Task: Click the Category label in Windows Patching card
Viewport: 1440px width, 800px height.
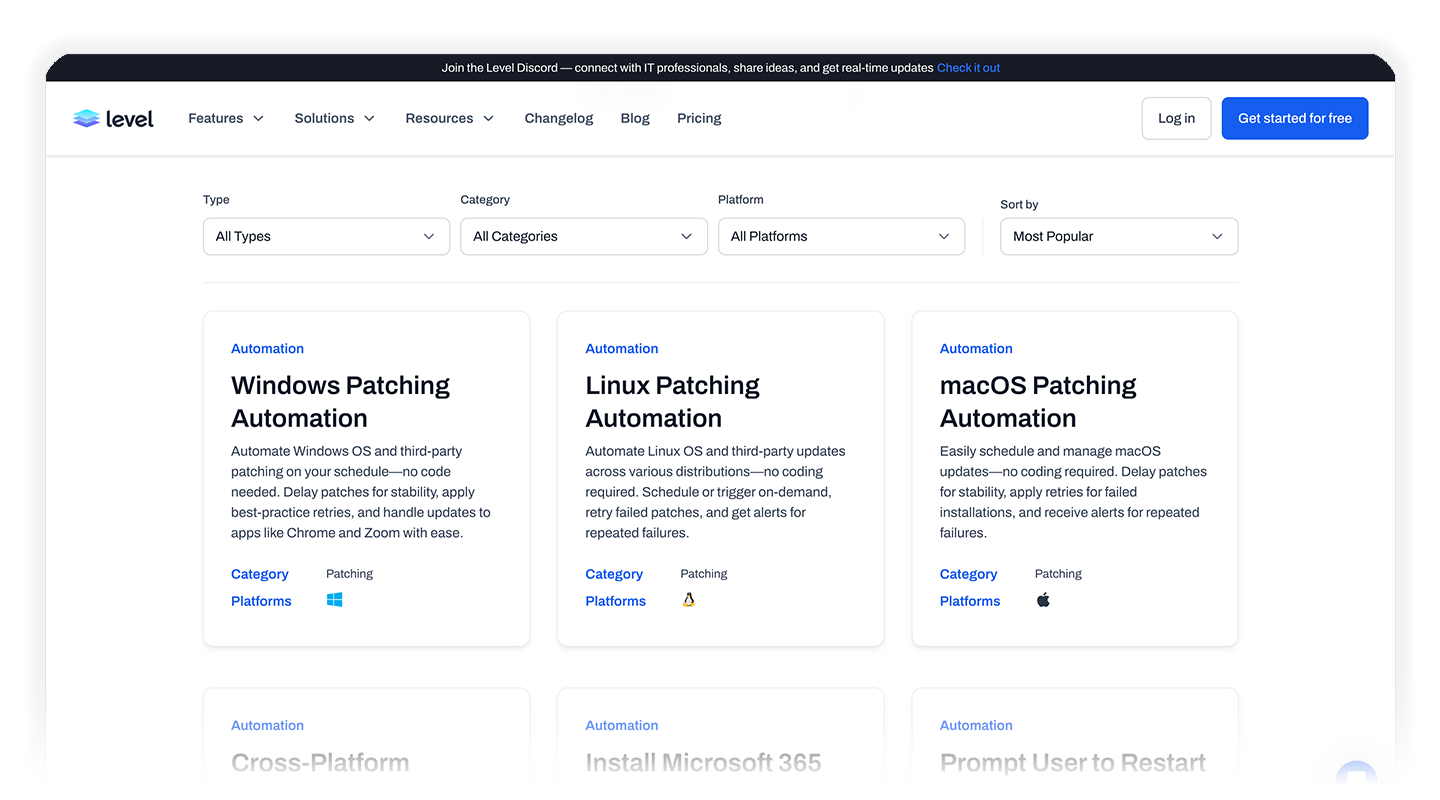Action: click(260, 574)
